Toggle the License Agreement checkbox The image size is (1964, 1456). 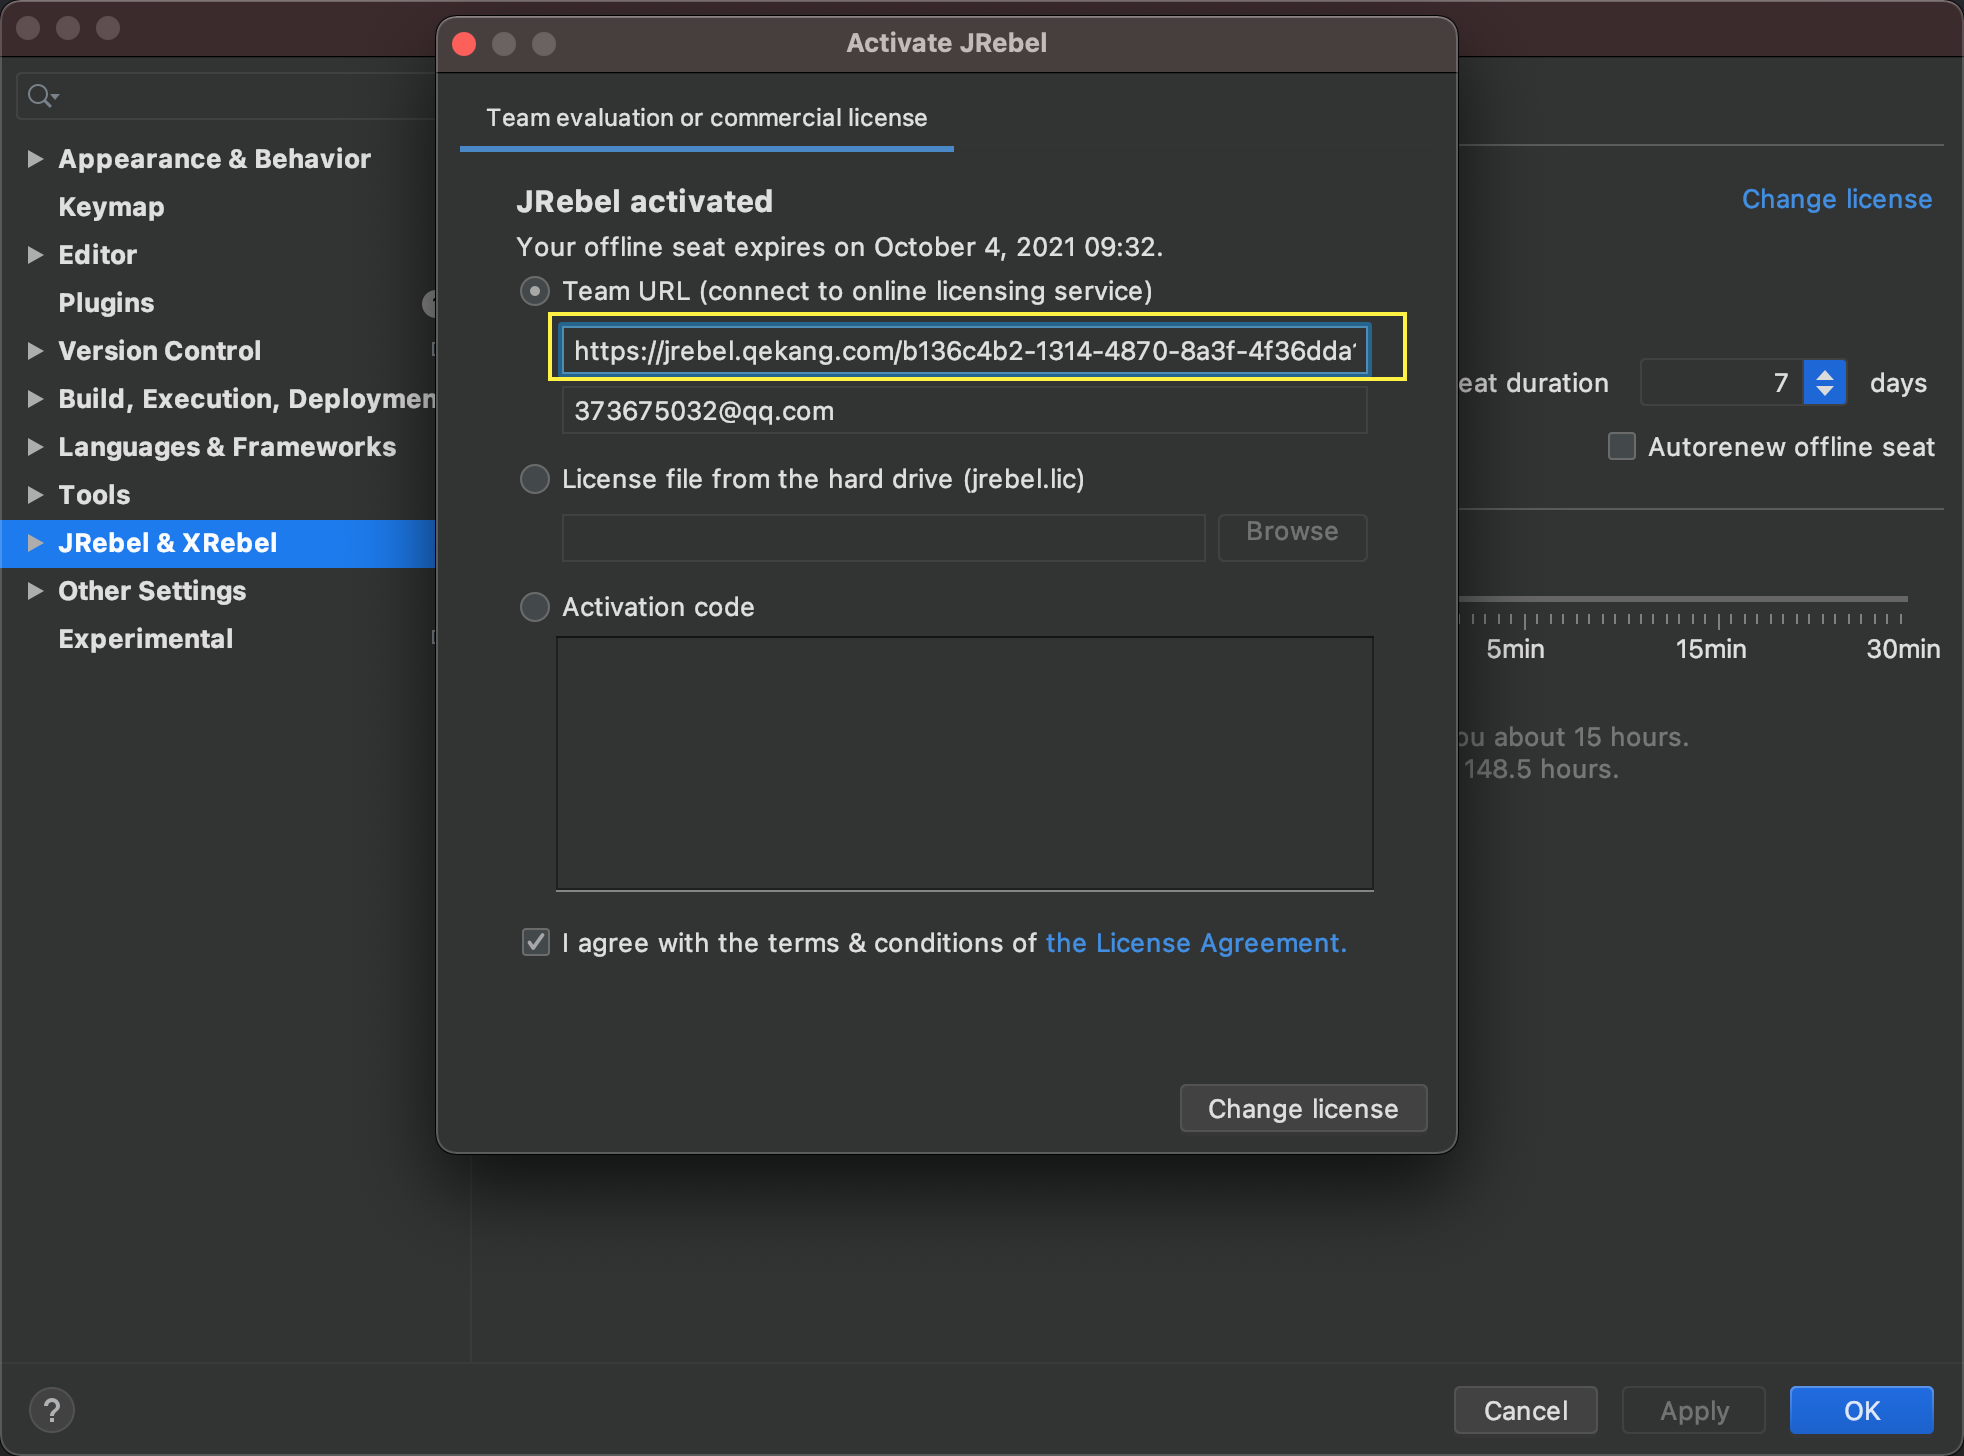point(536,942)
